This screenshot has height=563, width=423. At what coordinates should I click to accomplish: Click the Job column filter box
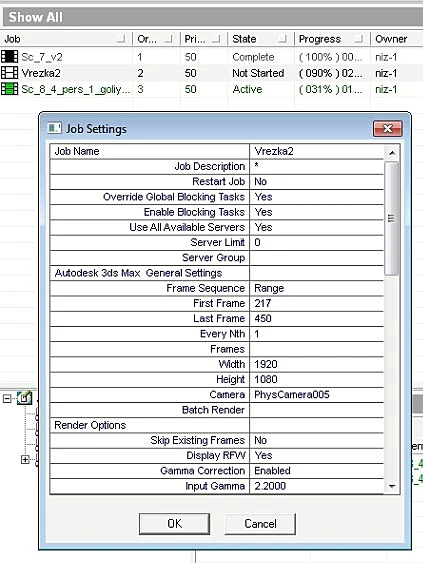point(121,38)
